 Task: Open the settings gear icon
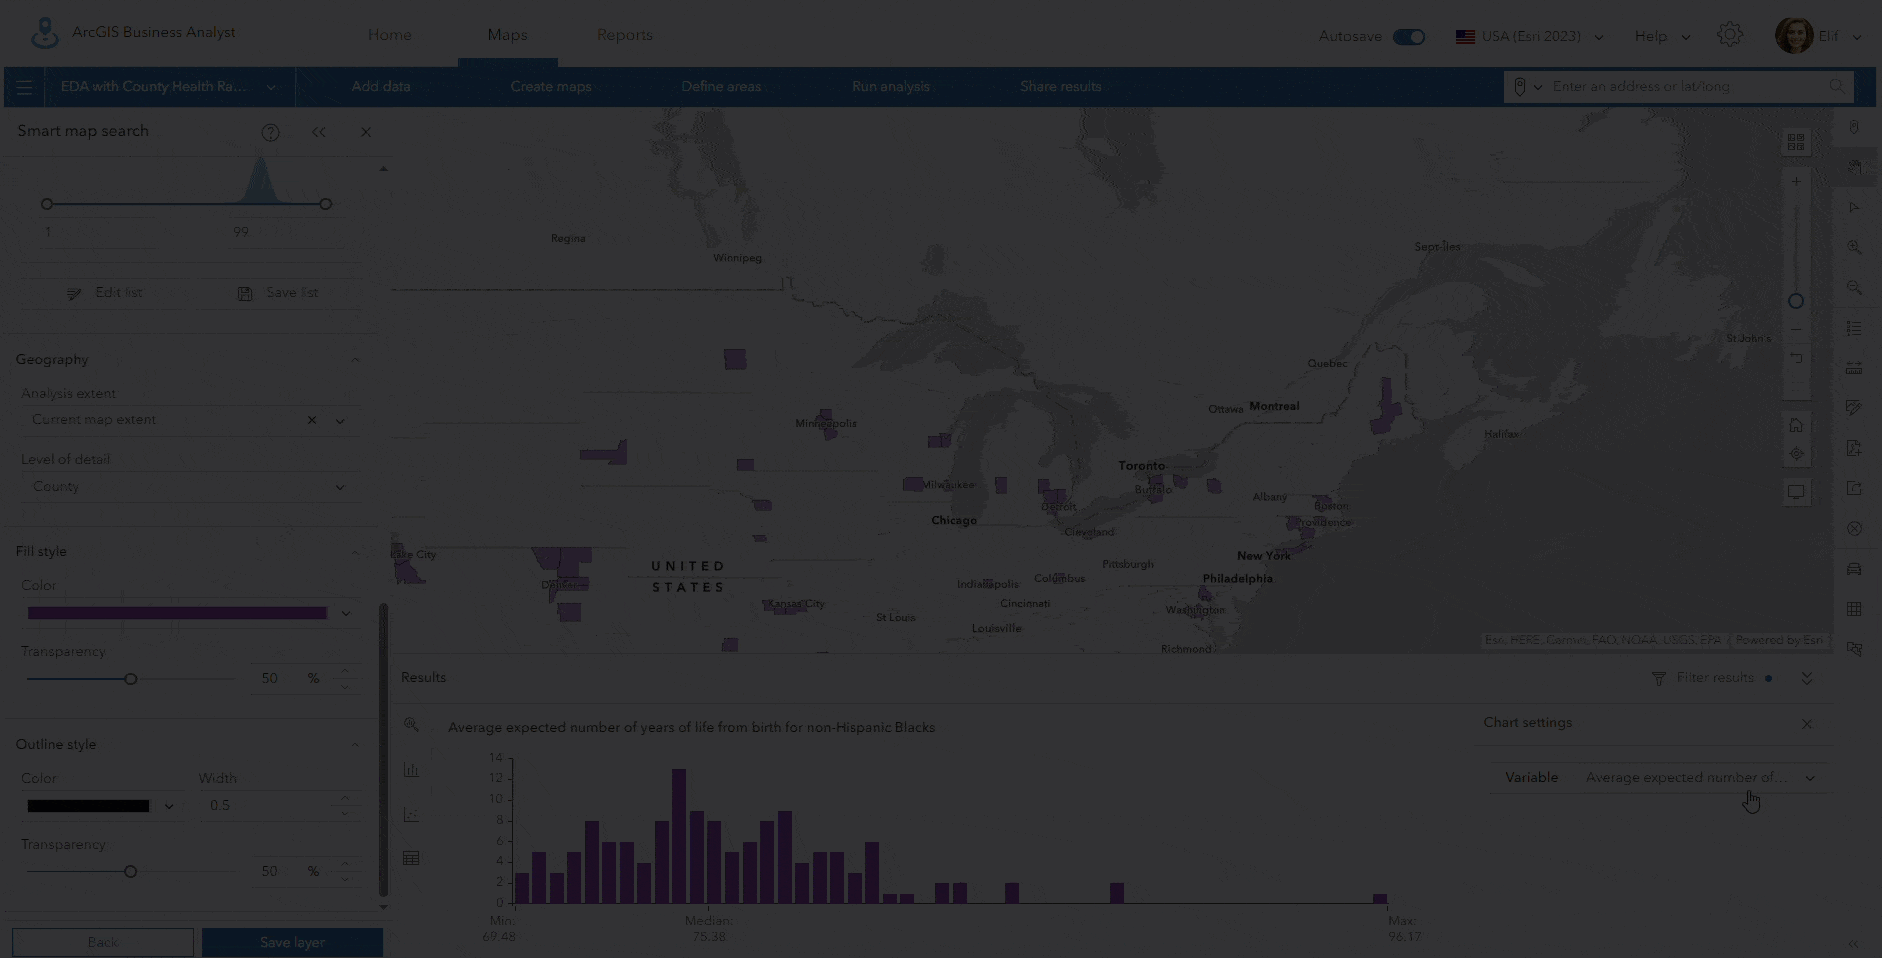pyautogui.click(x=1730, y=35)
